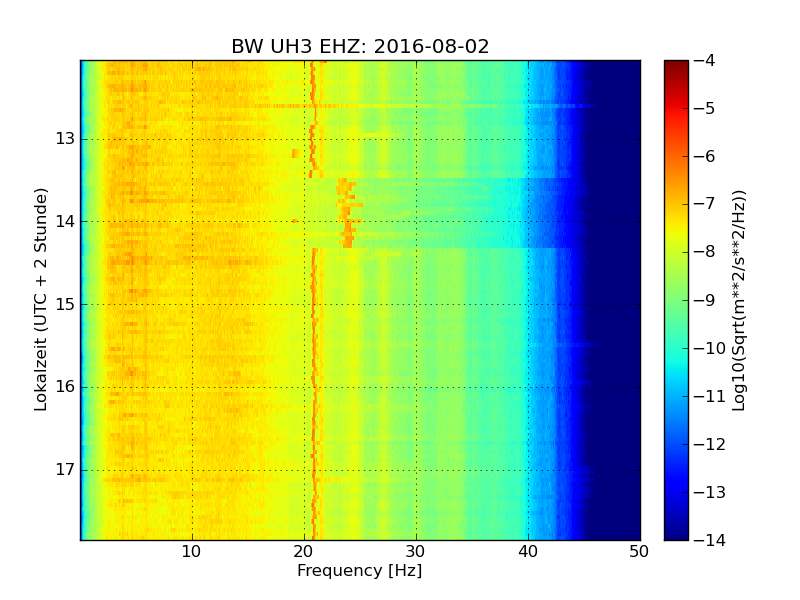Click the 'Frequency [Hz]' x-axis label
This screenshot has height=600, width=800.
point(360,570)
